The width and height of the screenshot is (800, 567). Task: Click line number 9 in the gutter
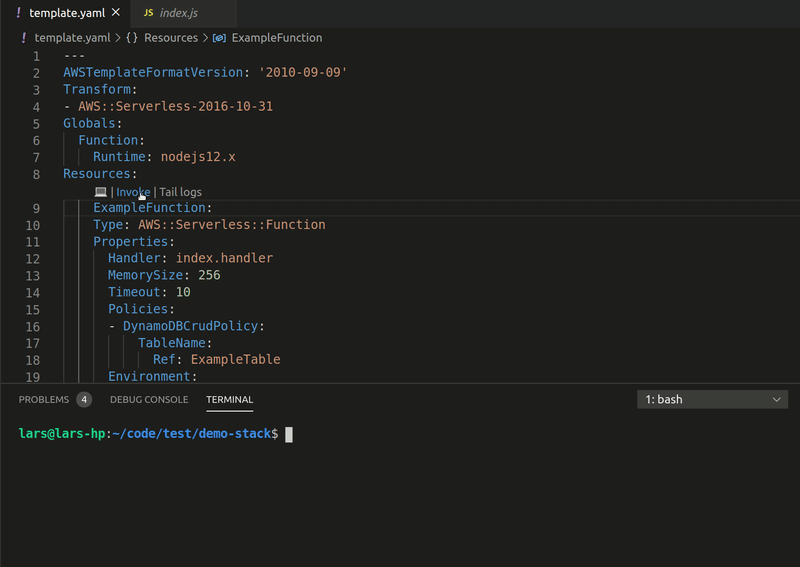click(x=36, y=208)
